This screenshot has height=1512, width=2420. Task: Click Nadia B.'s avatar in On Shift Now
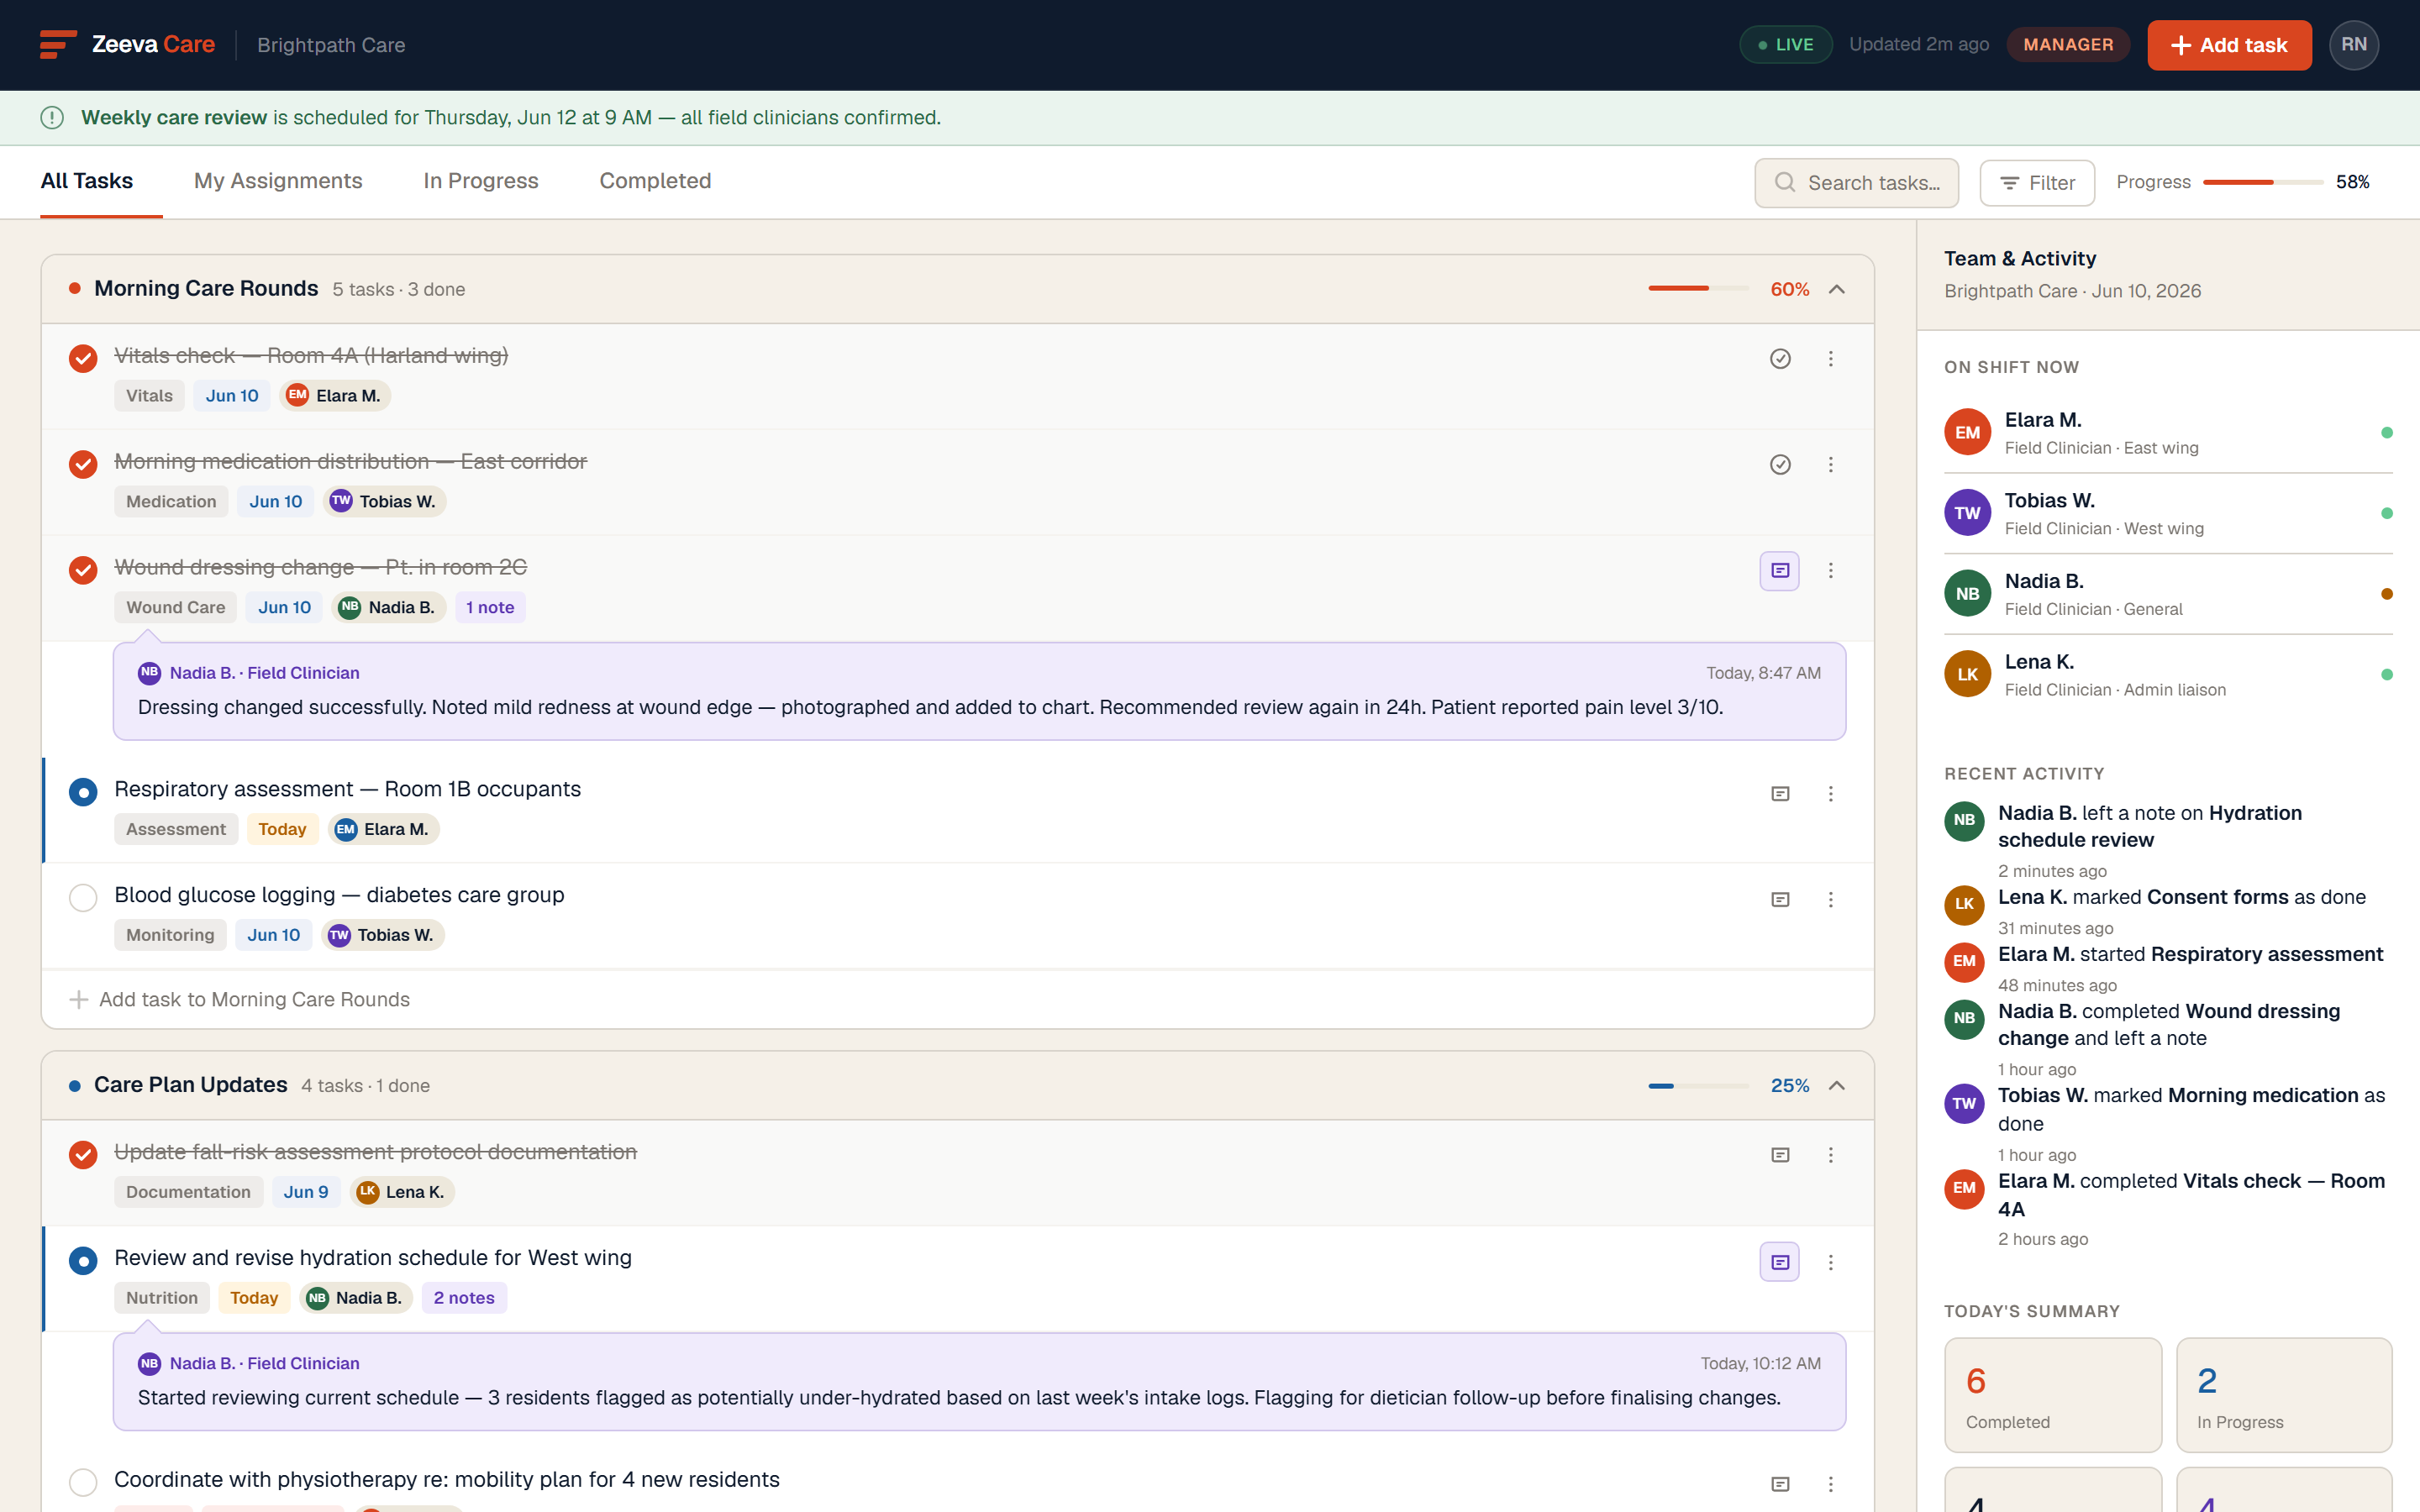click(1967, 594)
